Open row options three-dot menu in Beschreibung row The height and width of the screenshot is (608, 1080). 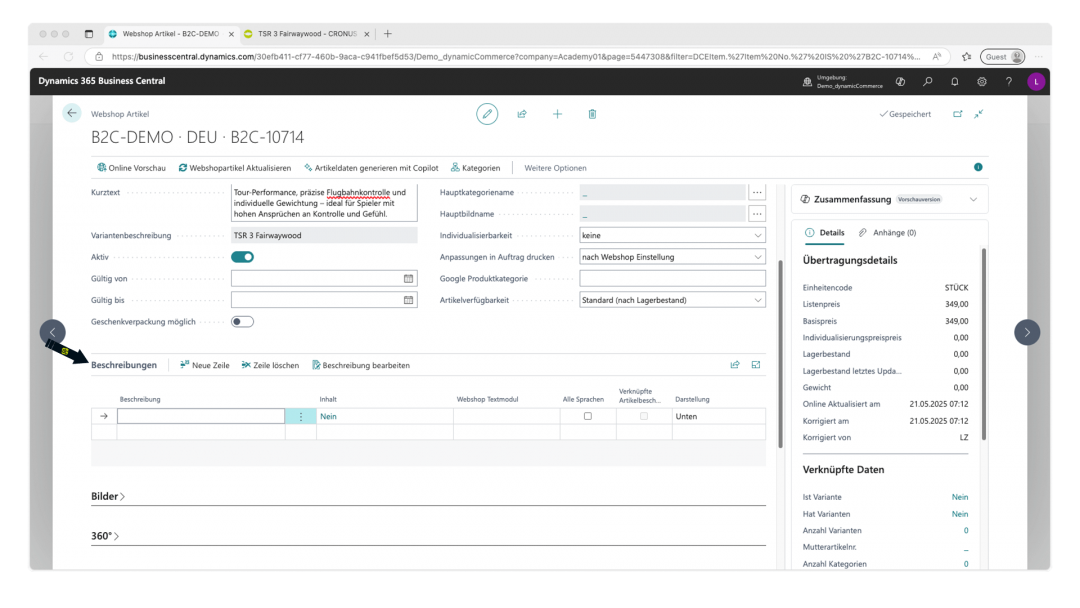300,417
